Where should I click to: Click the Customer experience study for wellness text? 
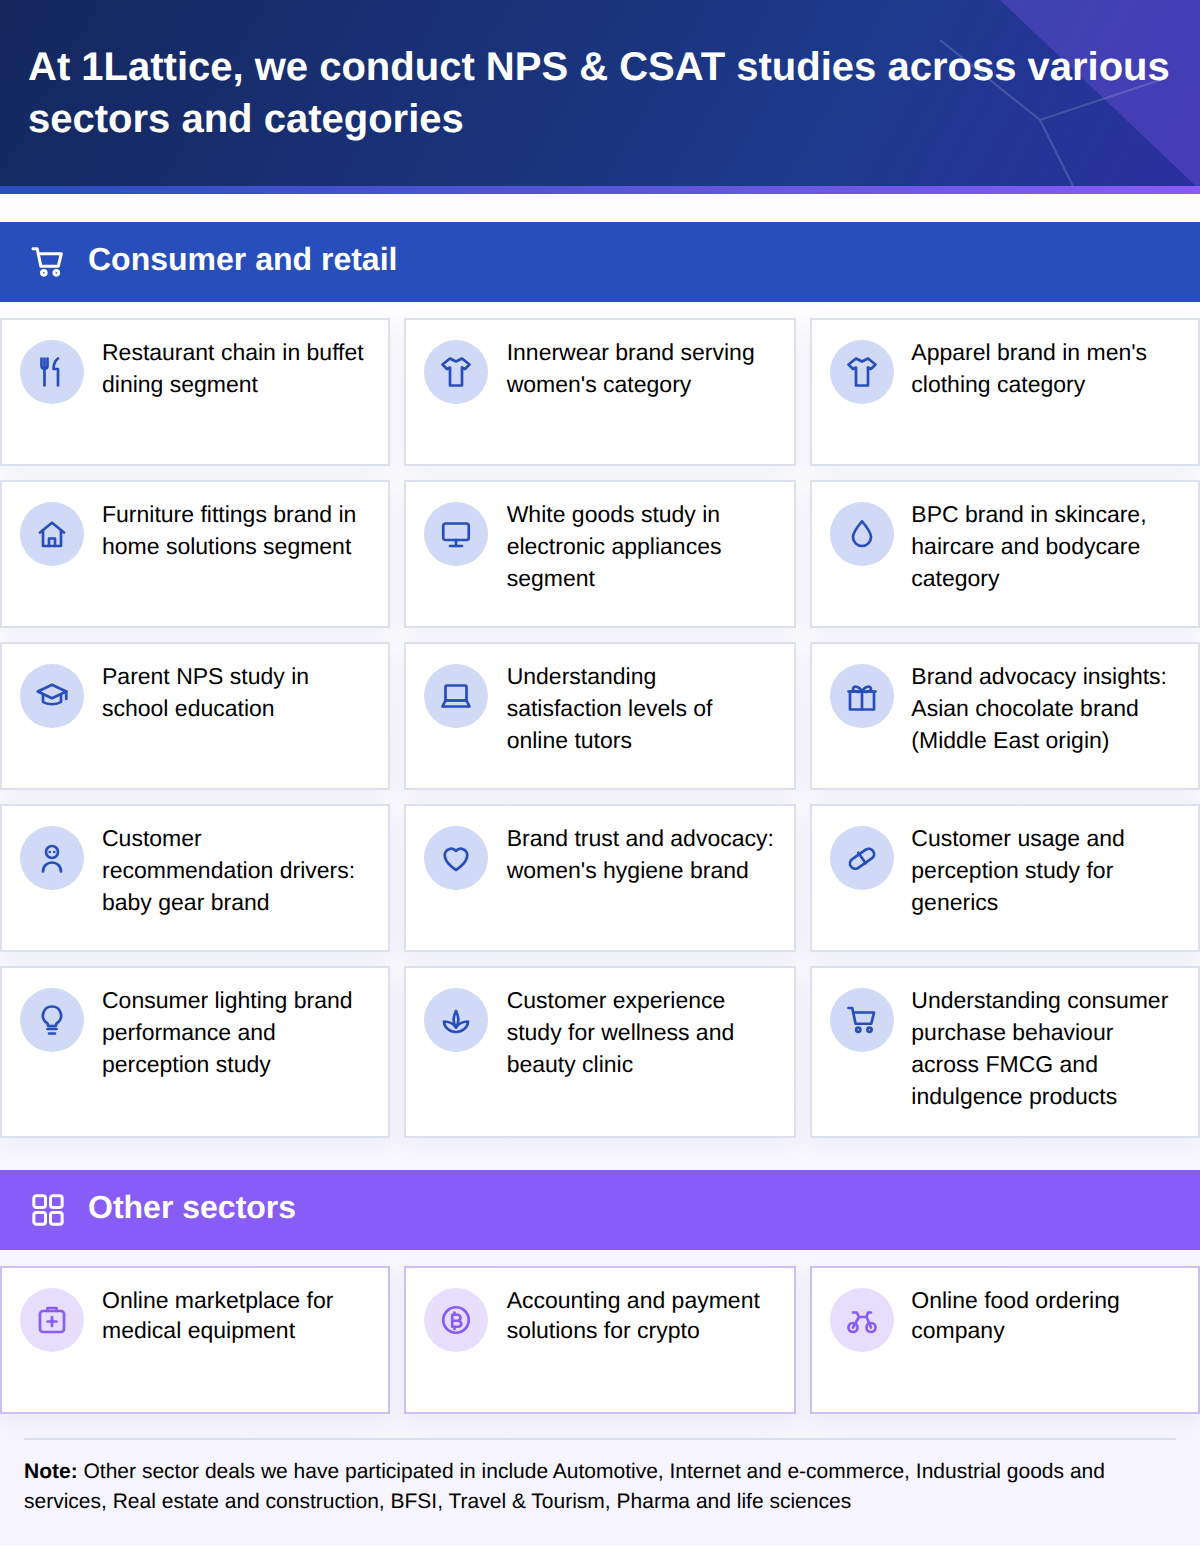pyautogui.click(x=620, y=1032)
